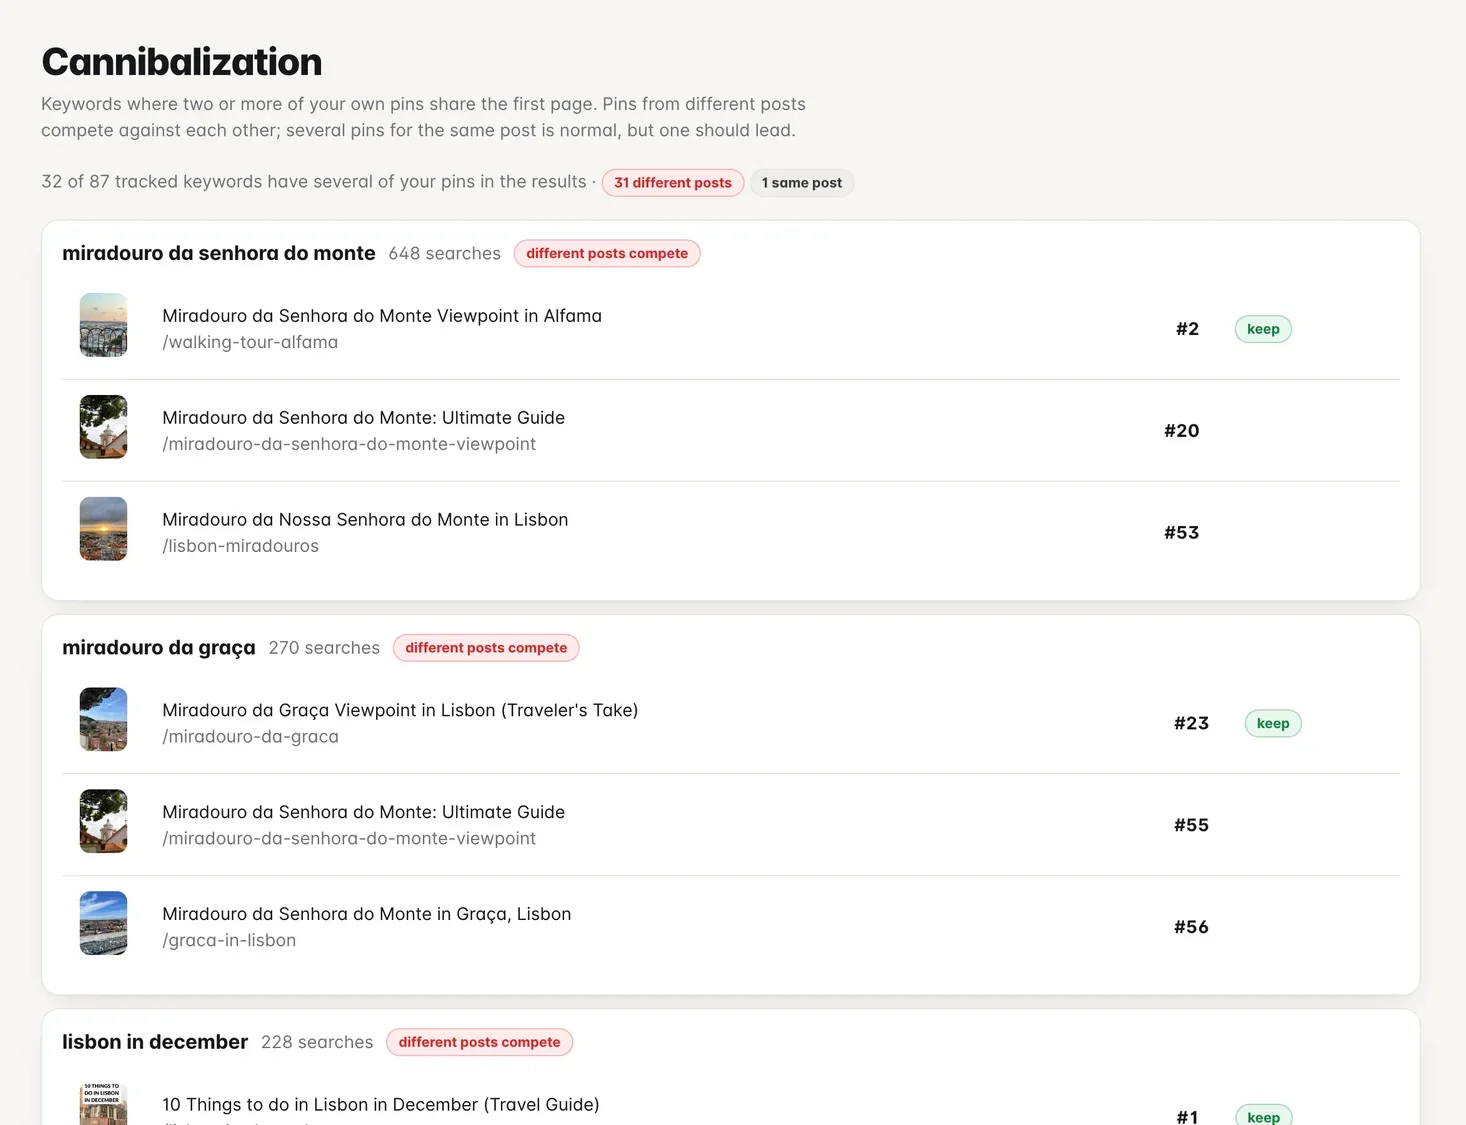Open "10 Things to do in Lisbon in December"

tap(381, 1104)
